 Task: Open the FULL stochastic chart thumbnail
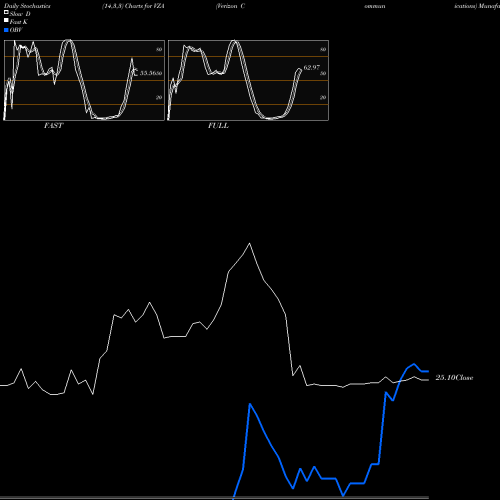click(248, 80)
